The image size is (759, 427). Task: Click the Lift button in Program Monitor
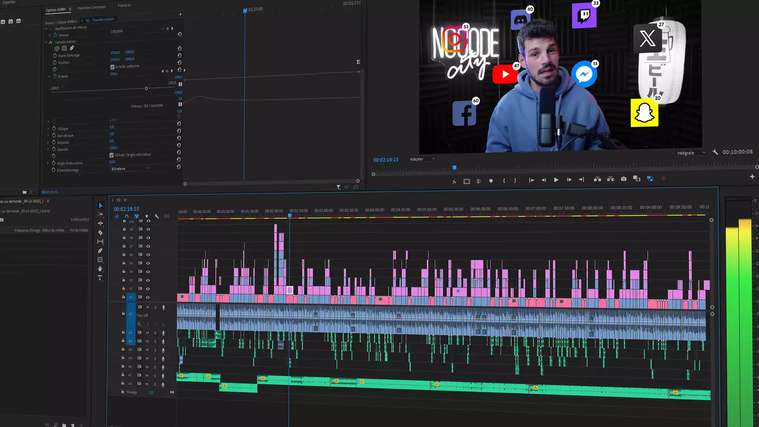pyautogui.click(x=597, y=179)
